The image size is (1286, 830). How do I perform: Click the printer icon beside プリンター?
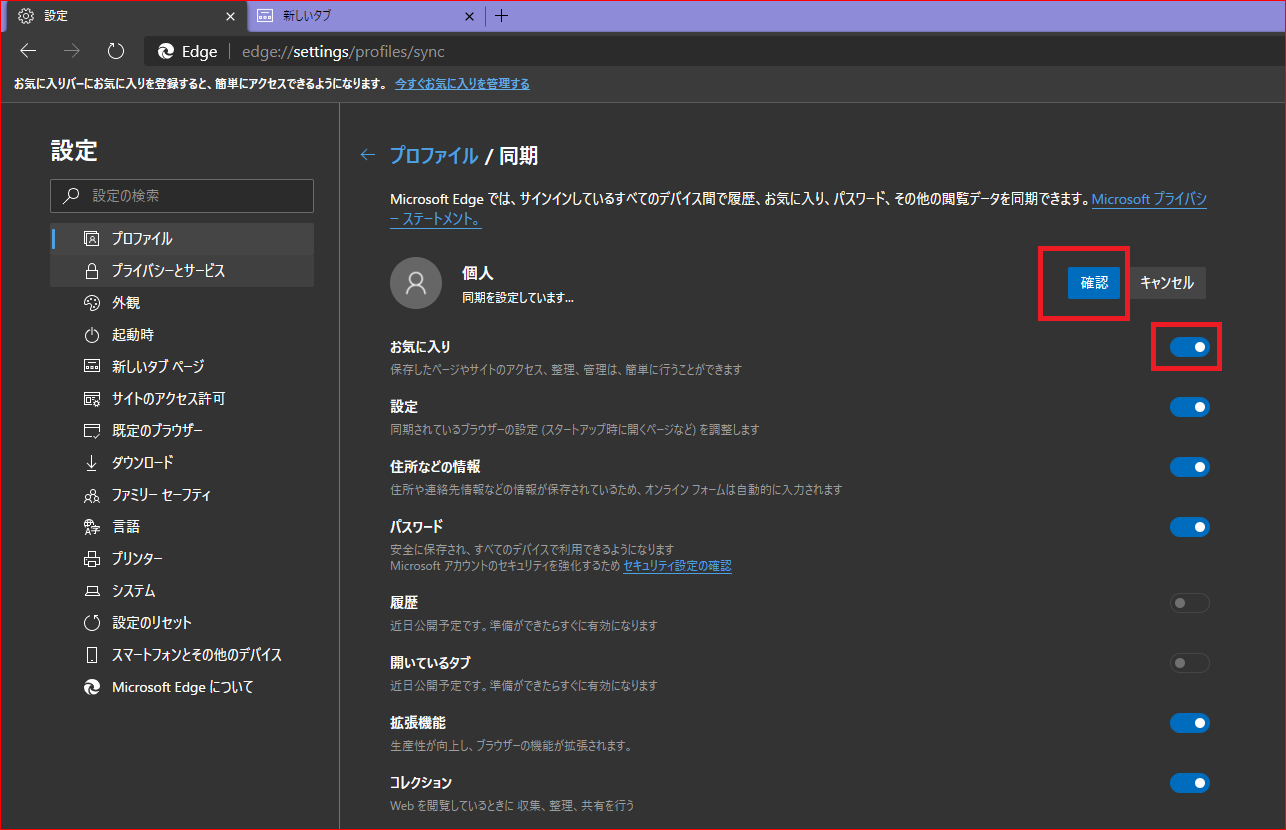point(92,559)
